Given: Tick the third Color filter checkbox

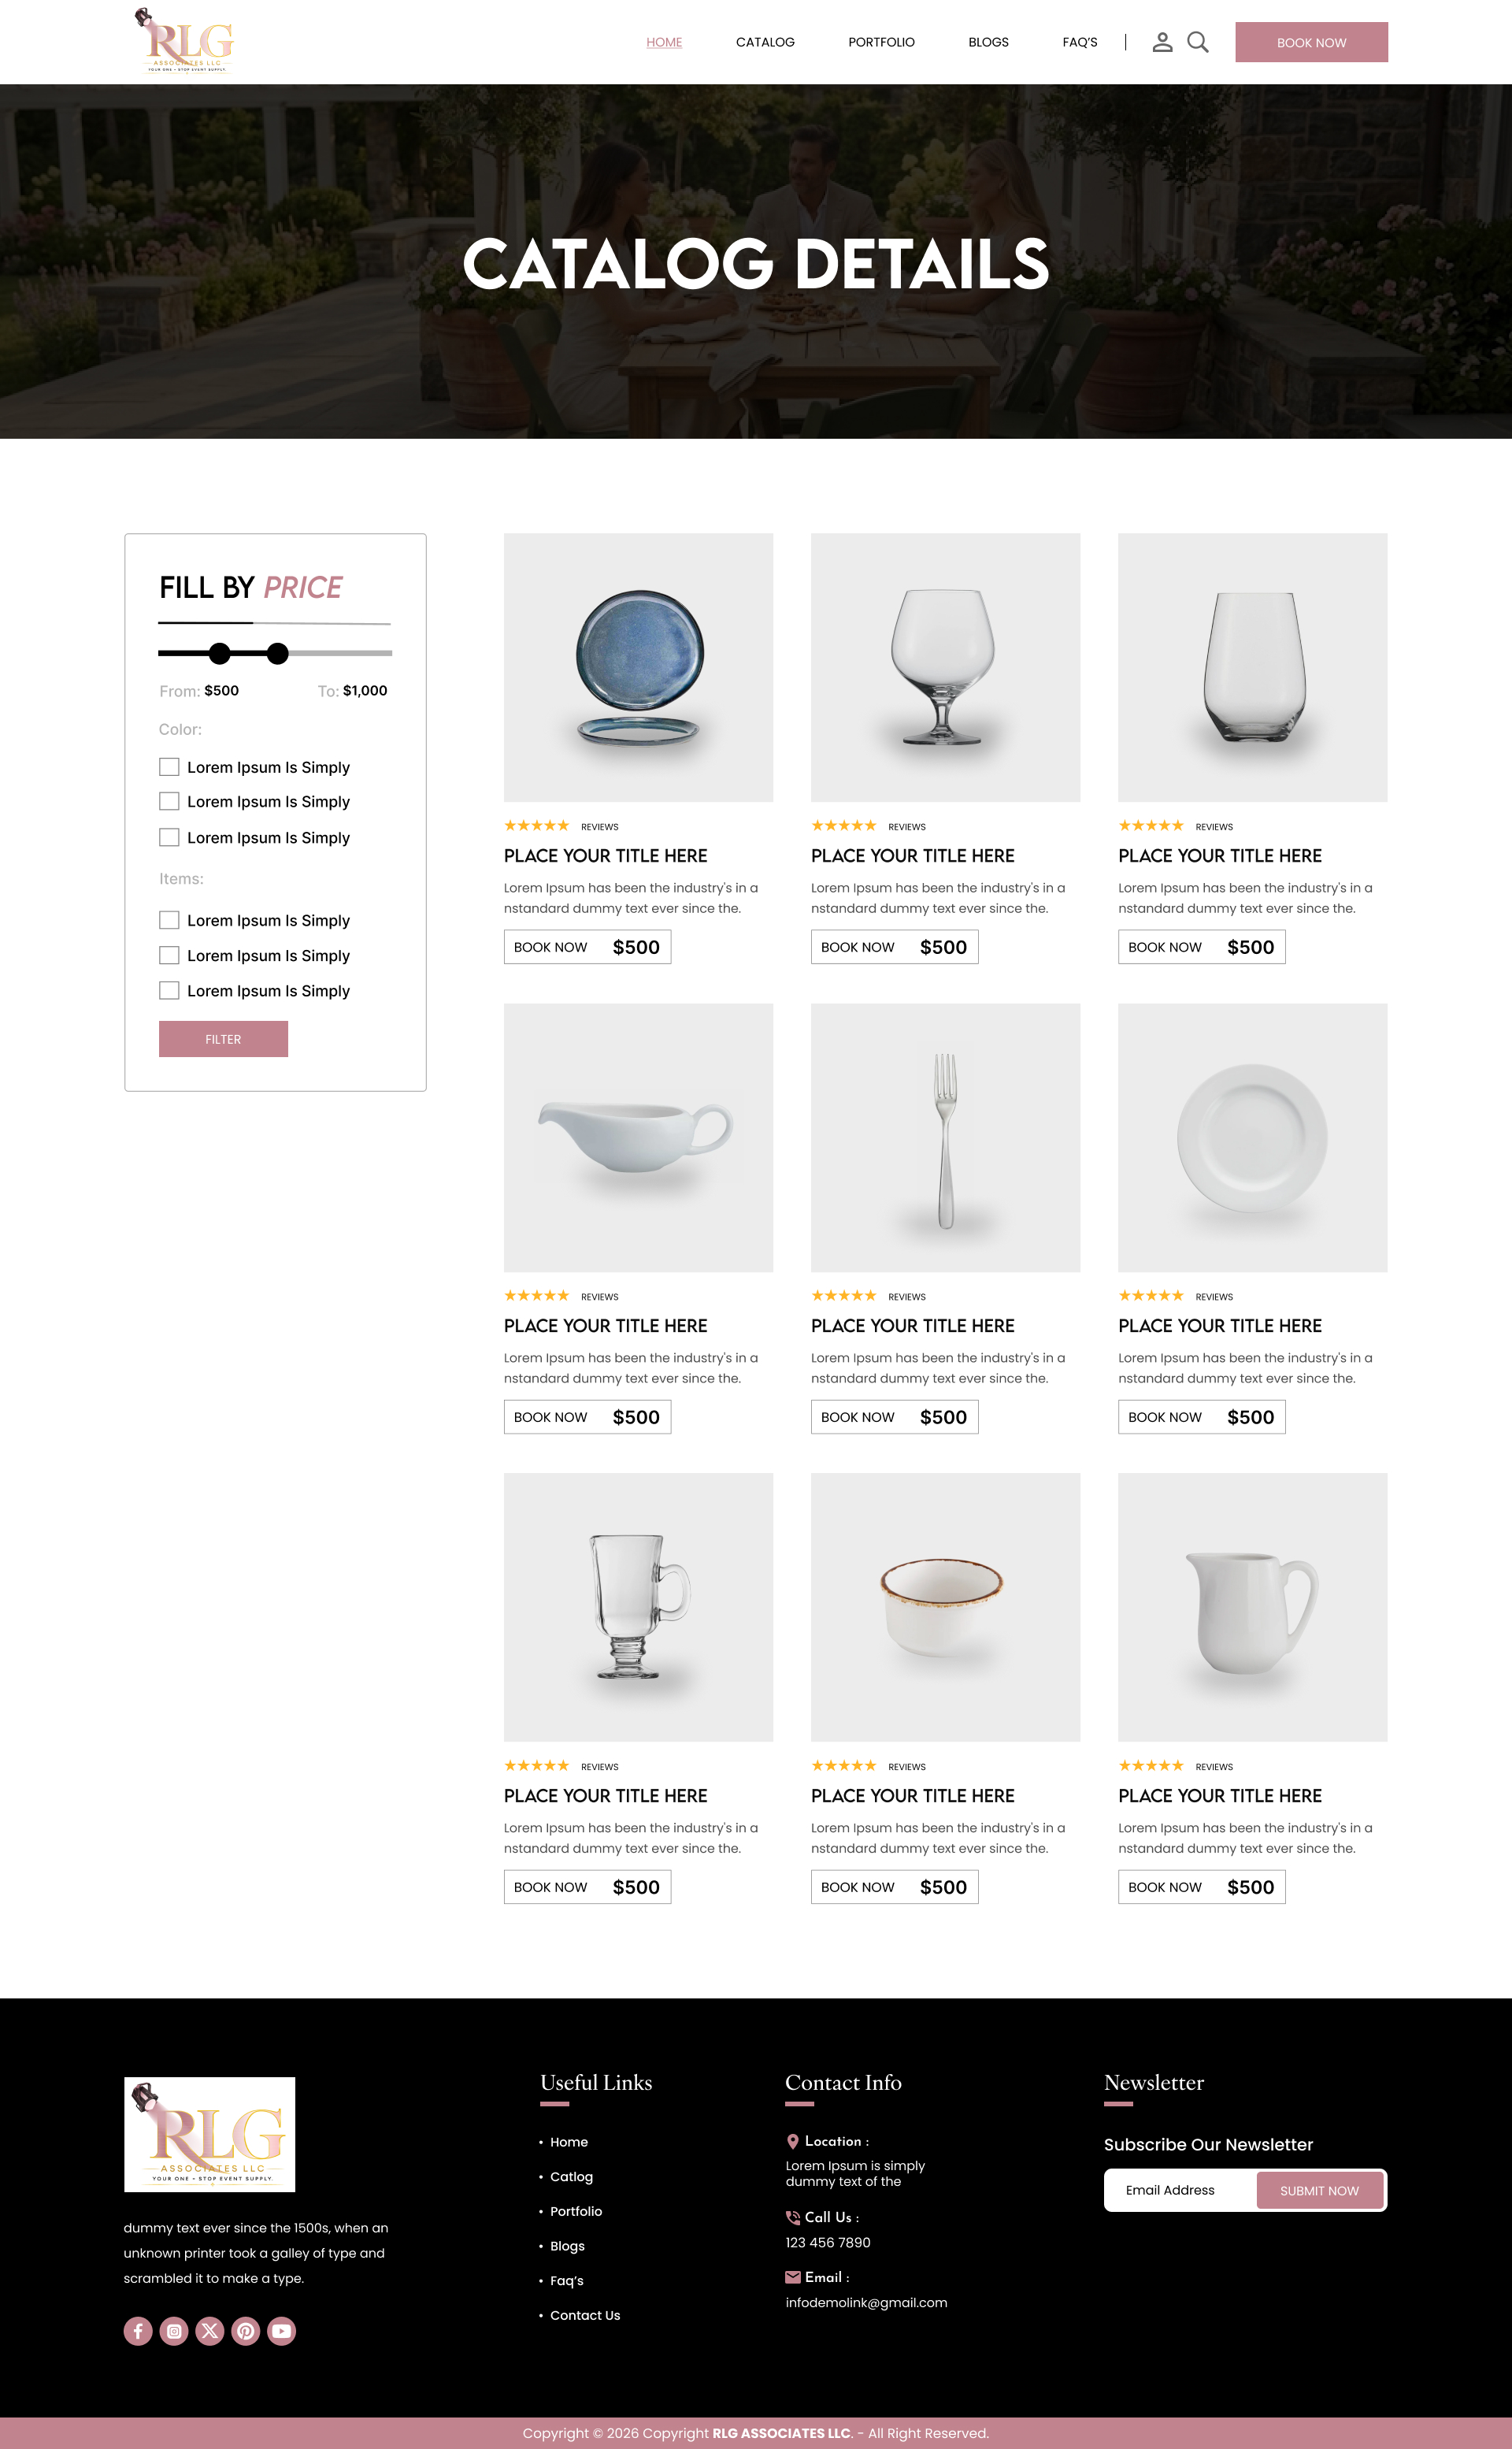Looking at the screenshot, I should [x=169, y=837].
